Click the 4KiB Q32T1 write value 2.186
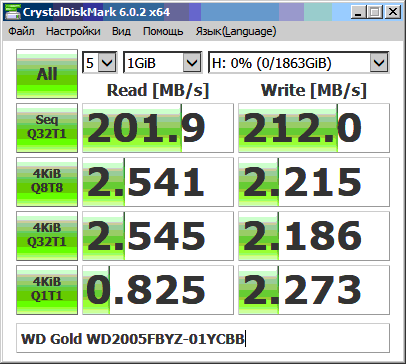Image resolution: width=406 pixels, height=364 pixels. click(x=314, y=236)
